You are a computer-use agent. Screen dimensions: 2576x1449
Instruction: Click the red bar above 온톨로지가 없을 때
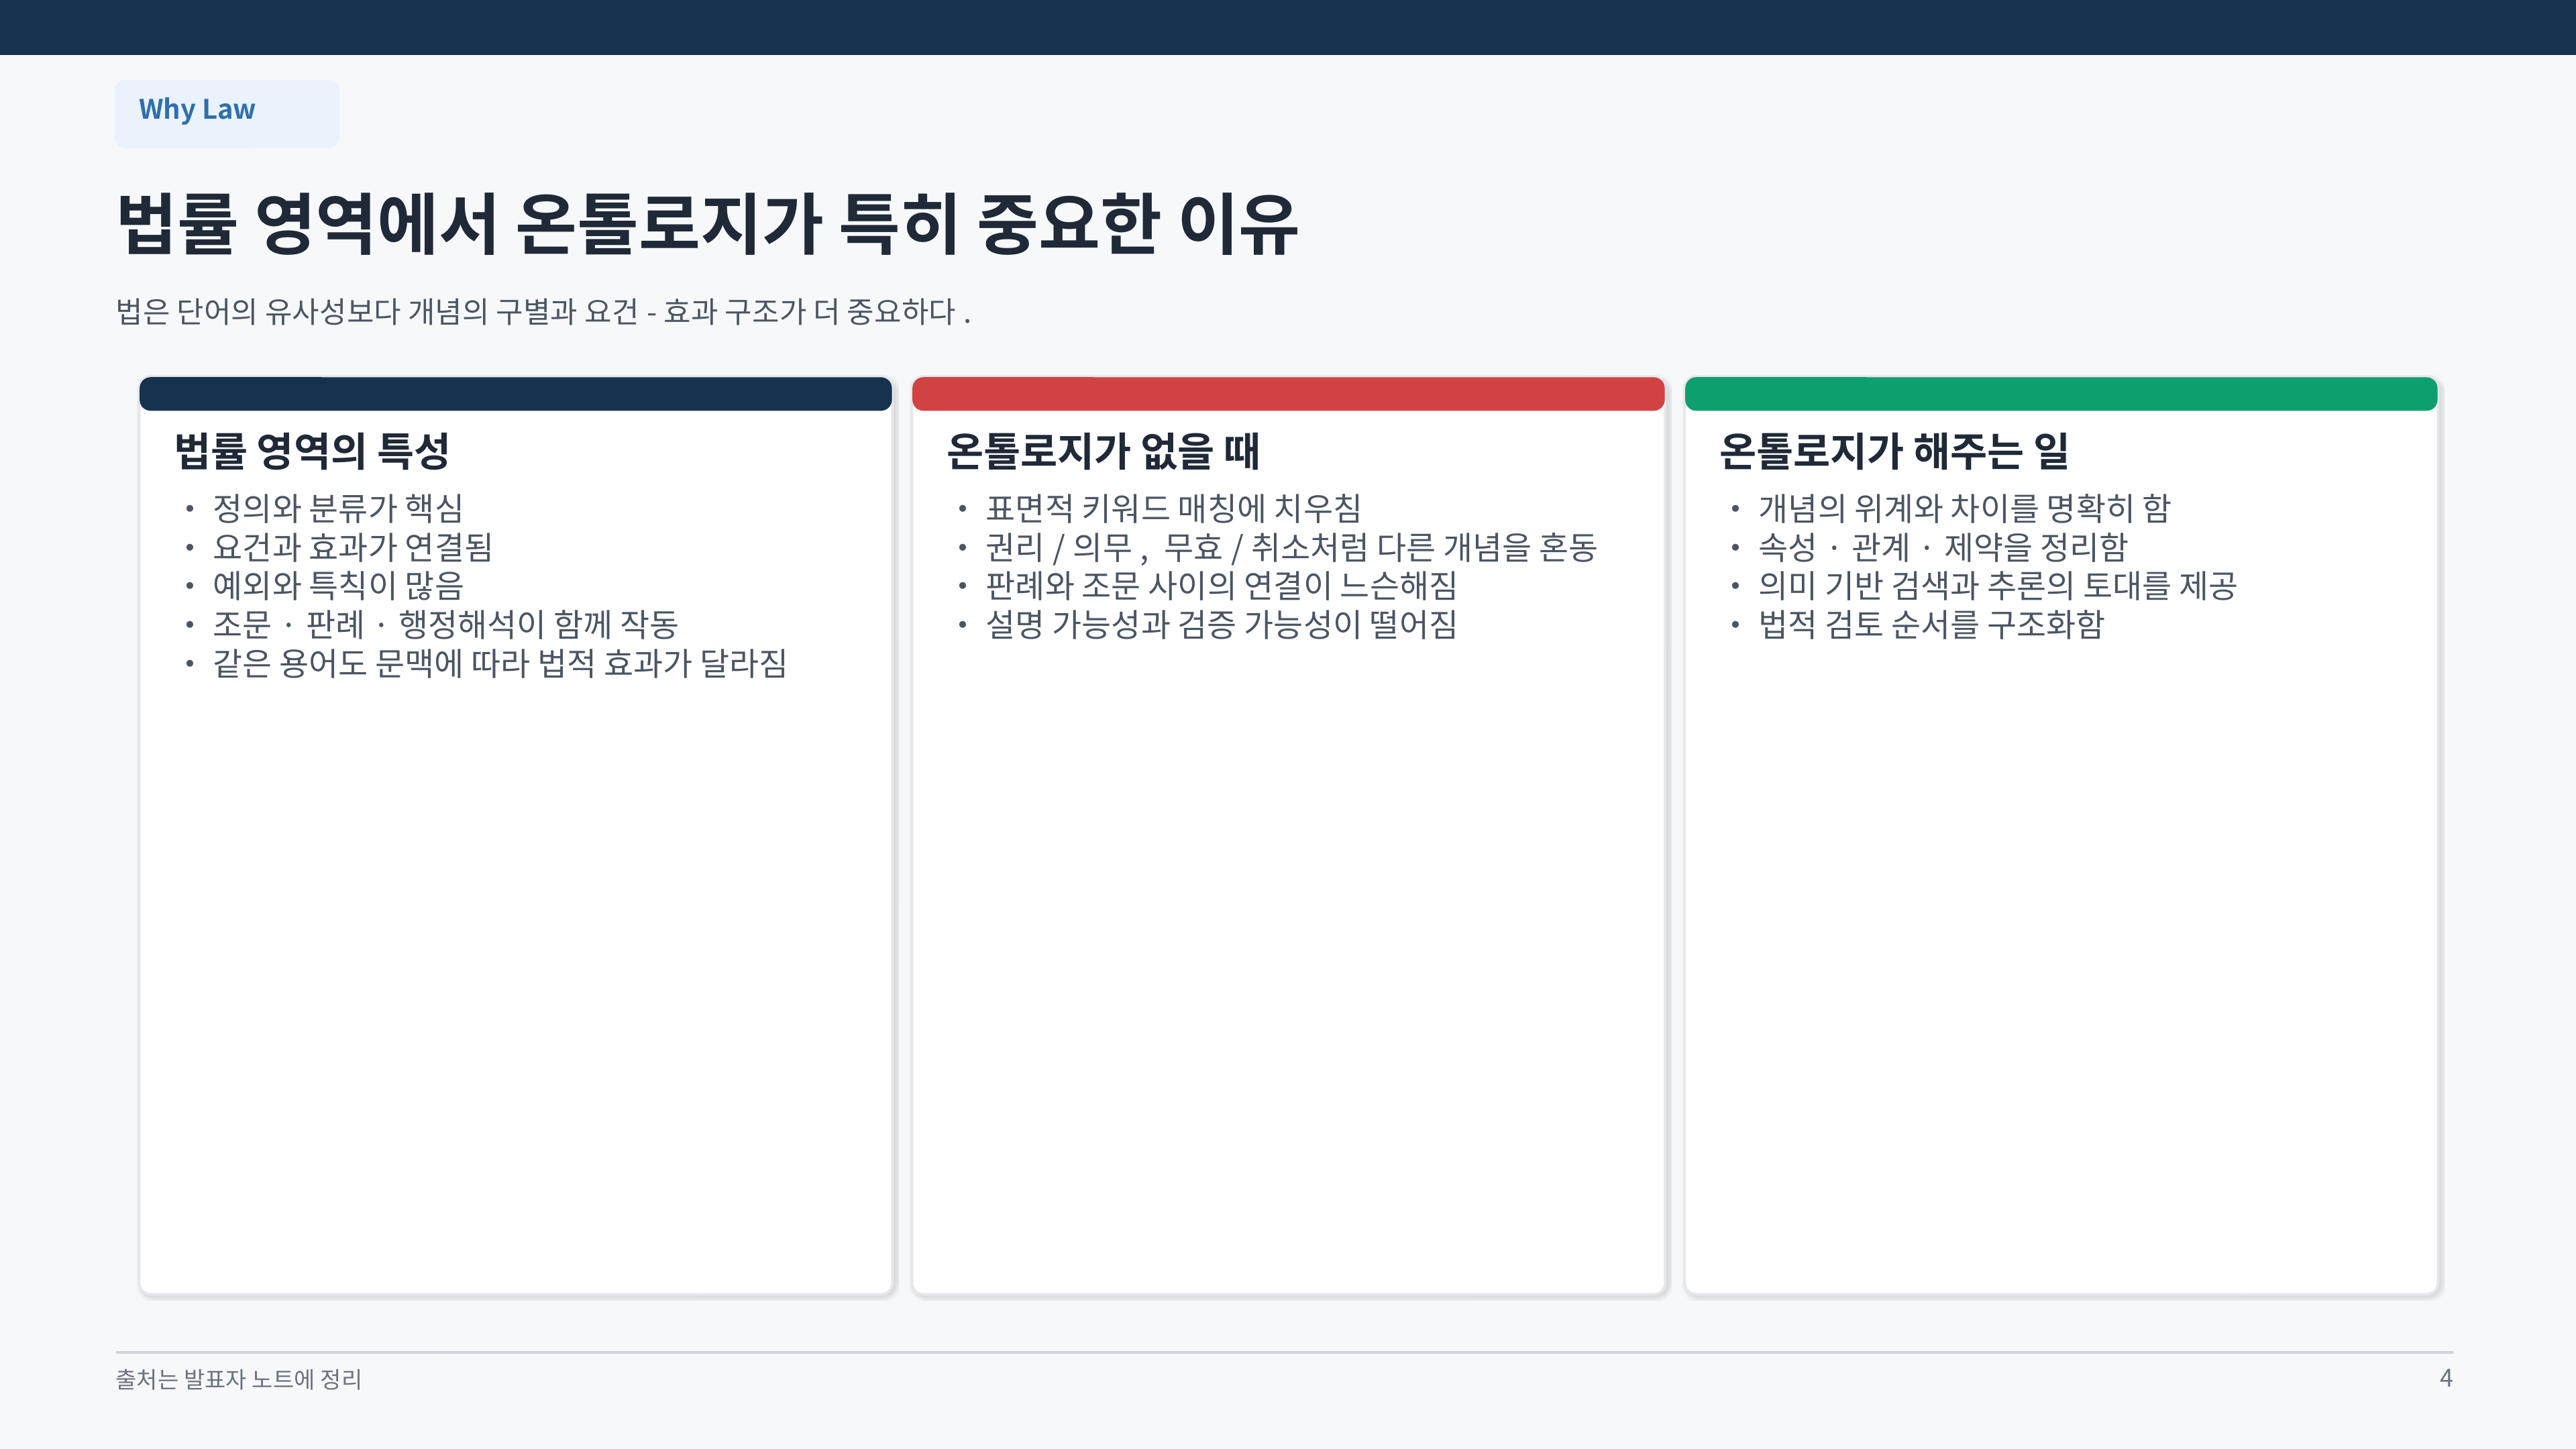1288,394
